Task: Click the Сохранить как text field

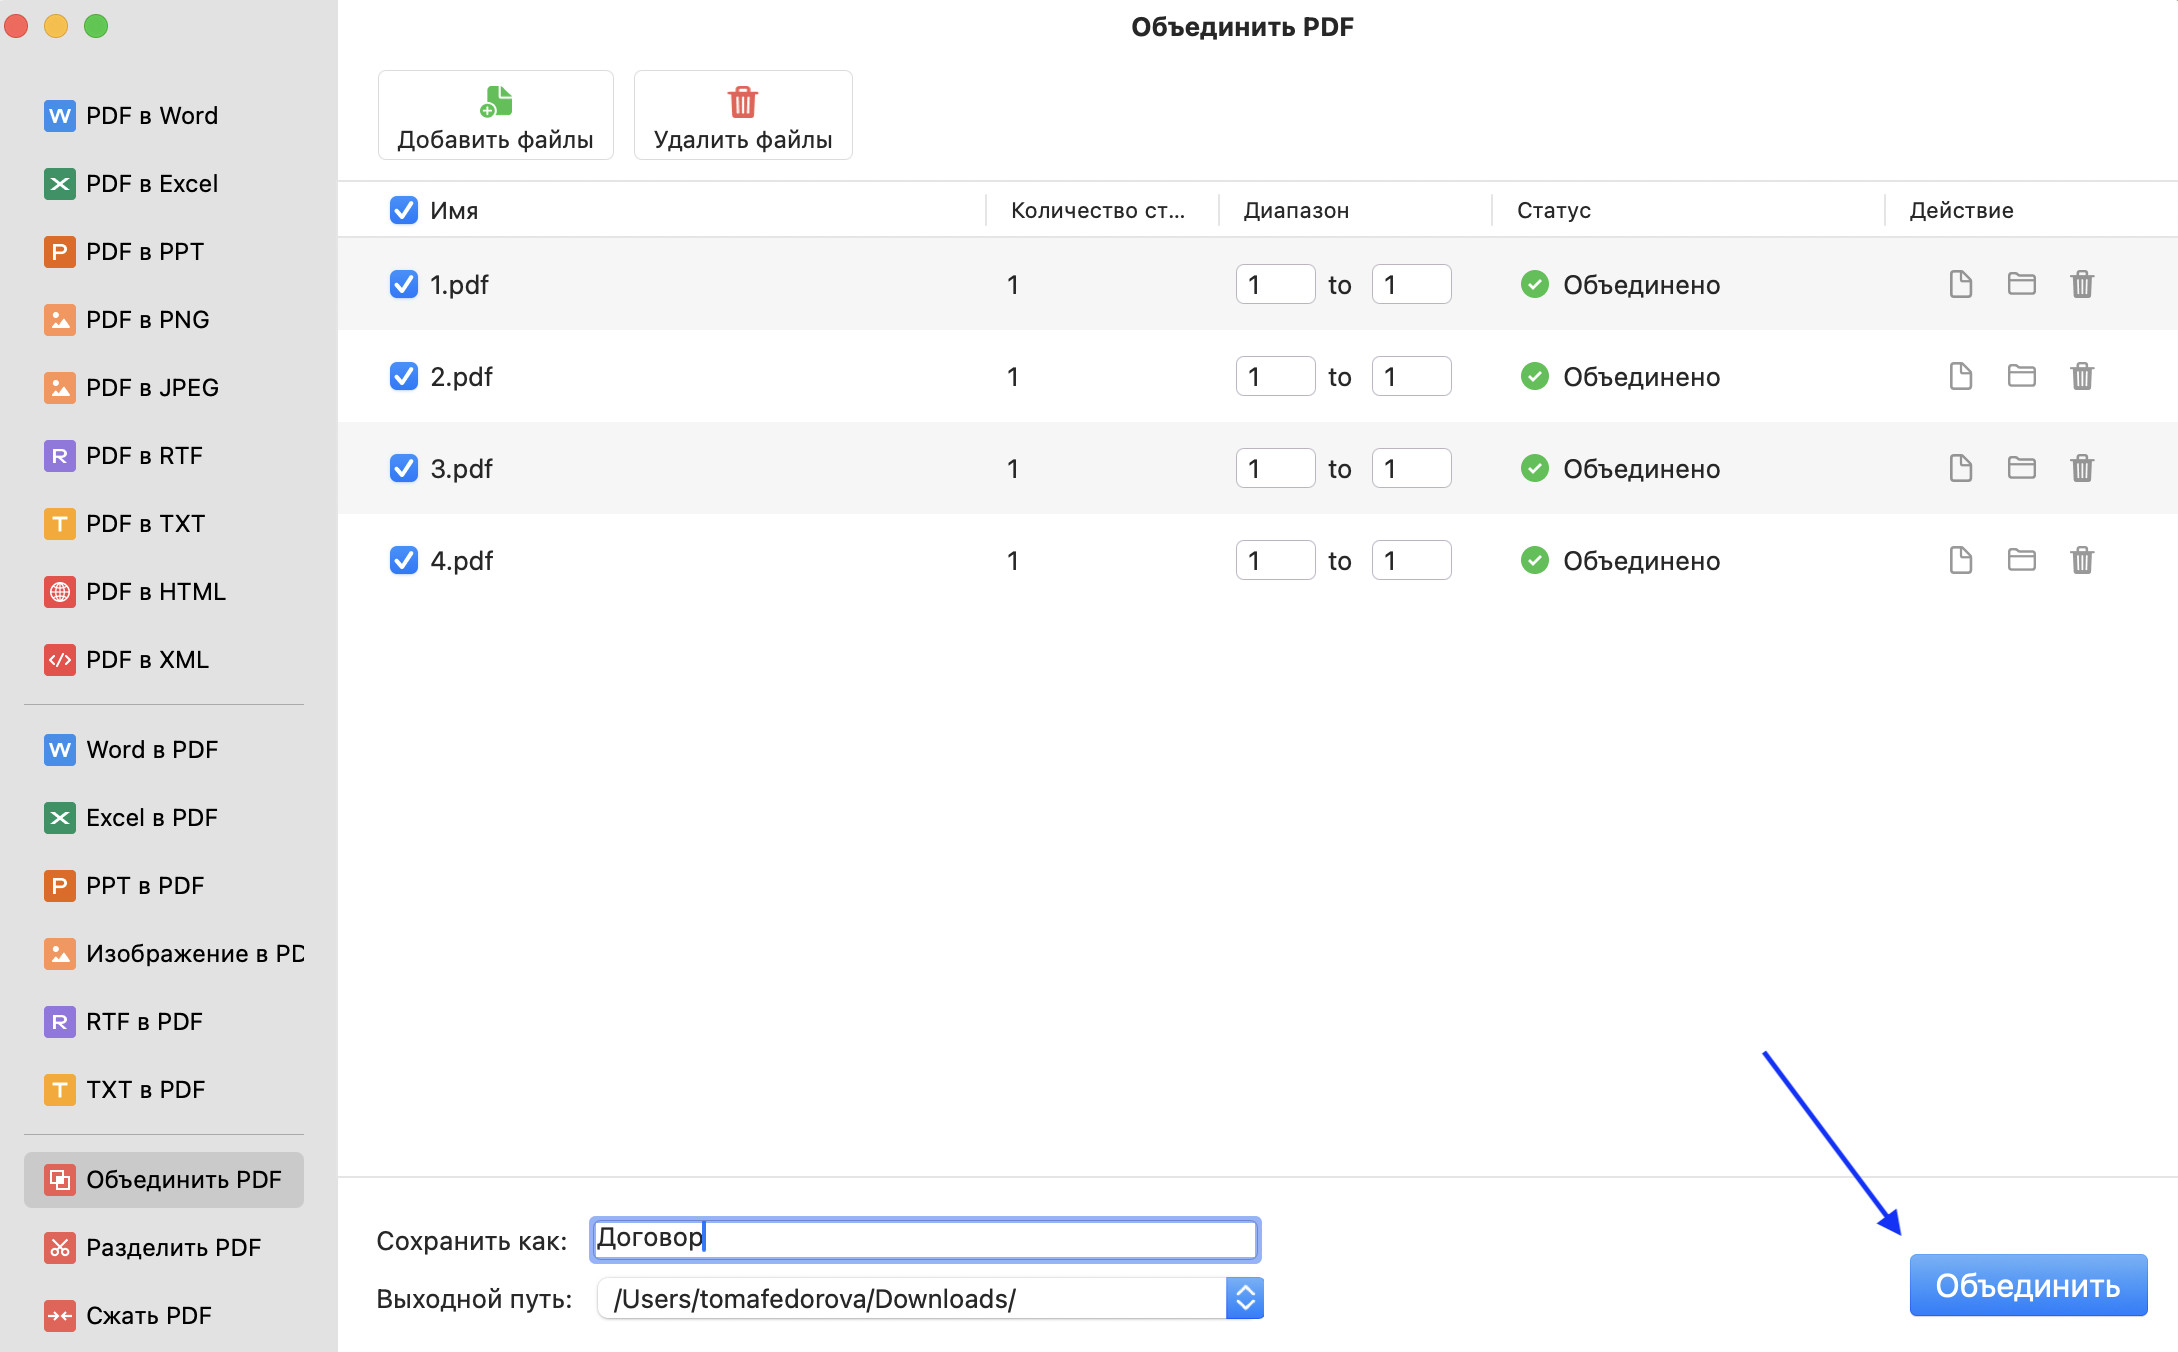Action: (x=924, y=1240)
